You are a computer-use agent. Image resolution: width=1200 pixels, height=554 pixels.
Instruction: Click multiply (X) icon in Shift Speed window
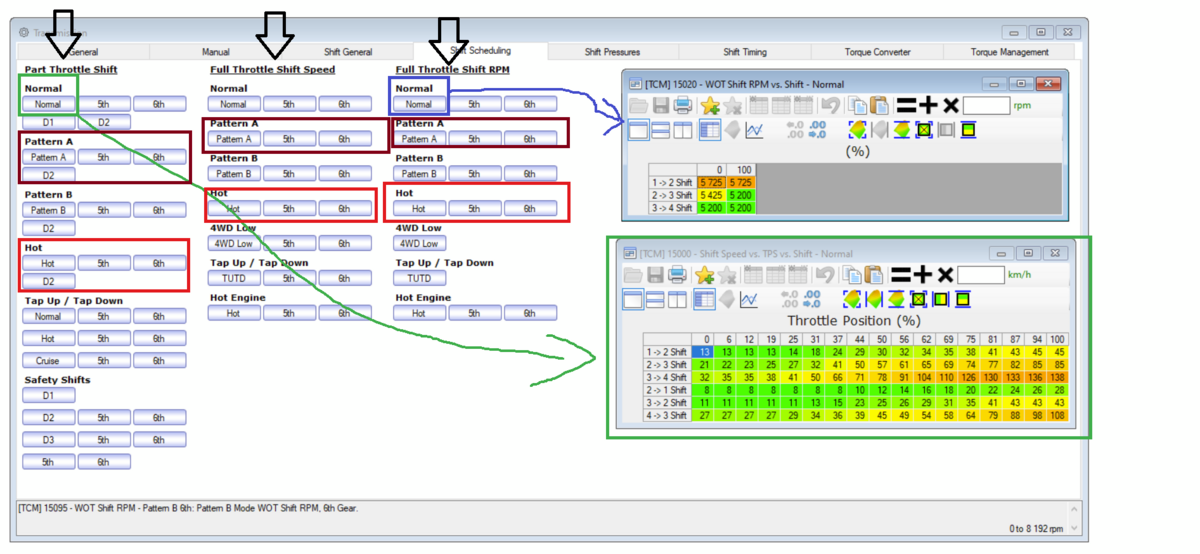[x=944, y=274]
